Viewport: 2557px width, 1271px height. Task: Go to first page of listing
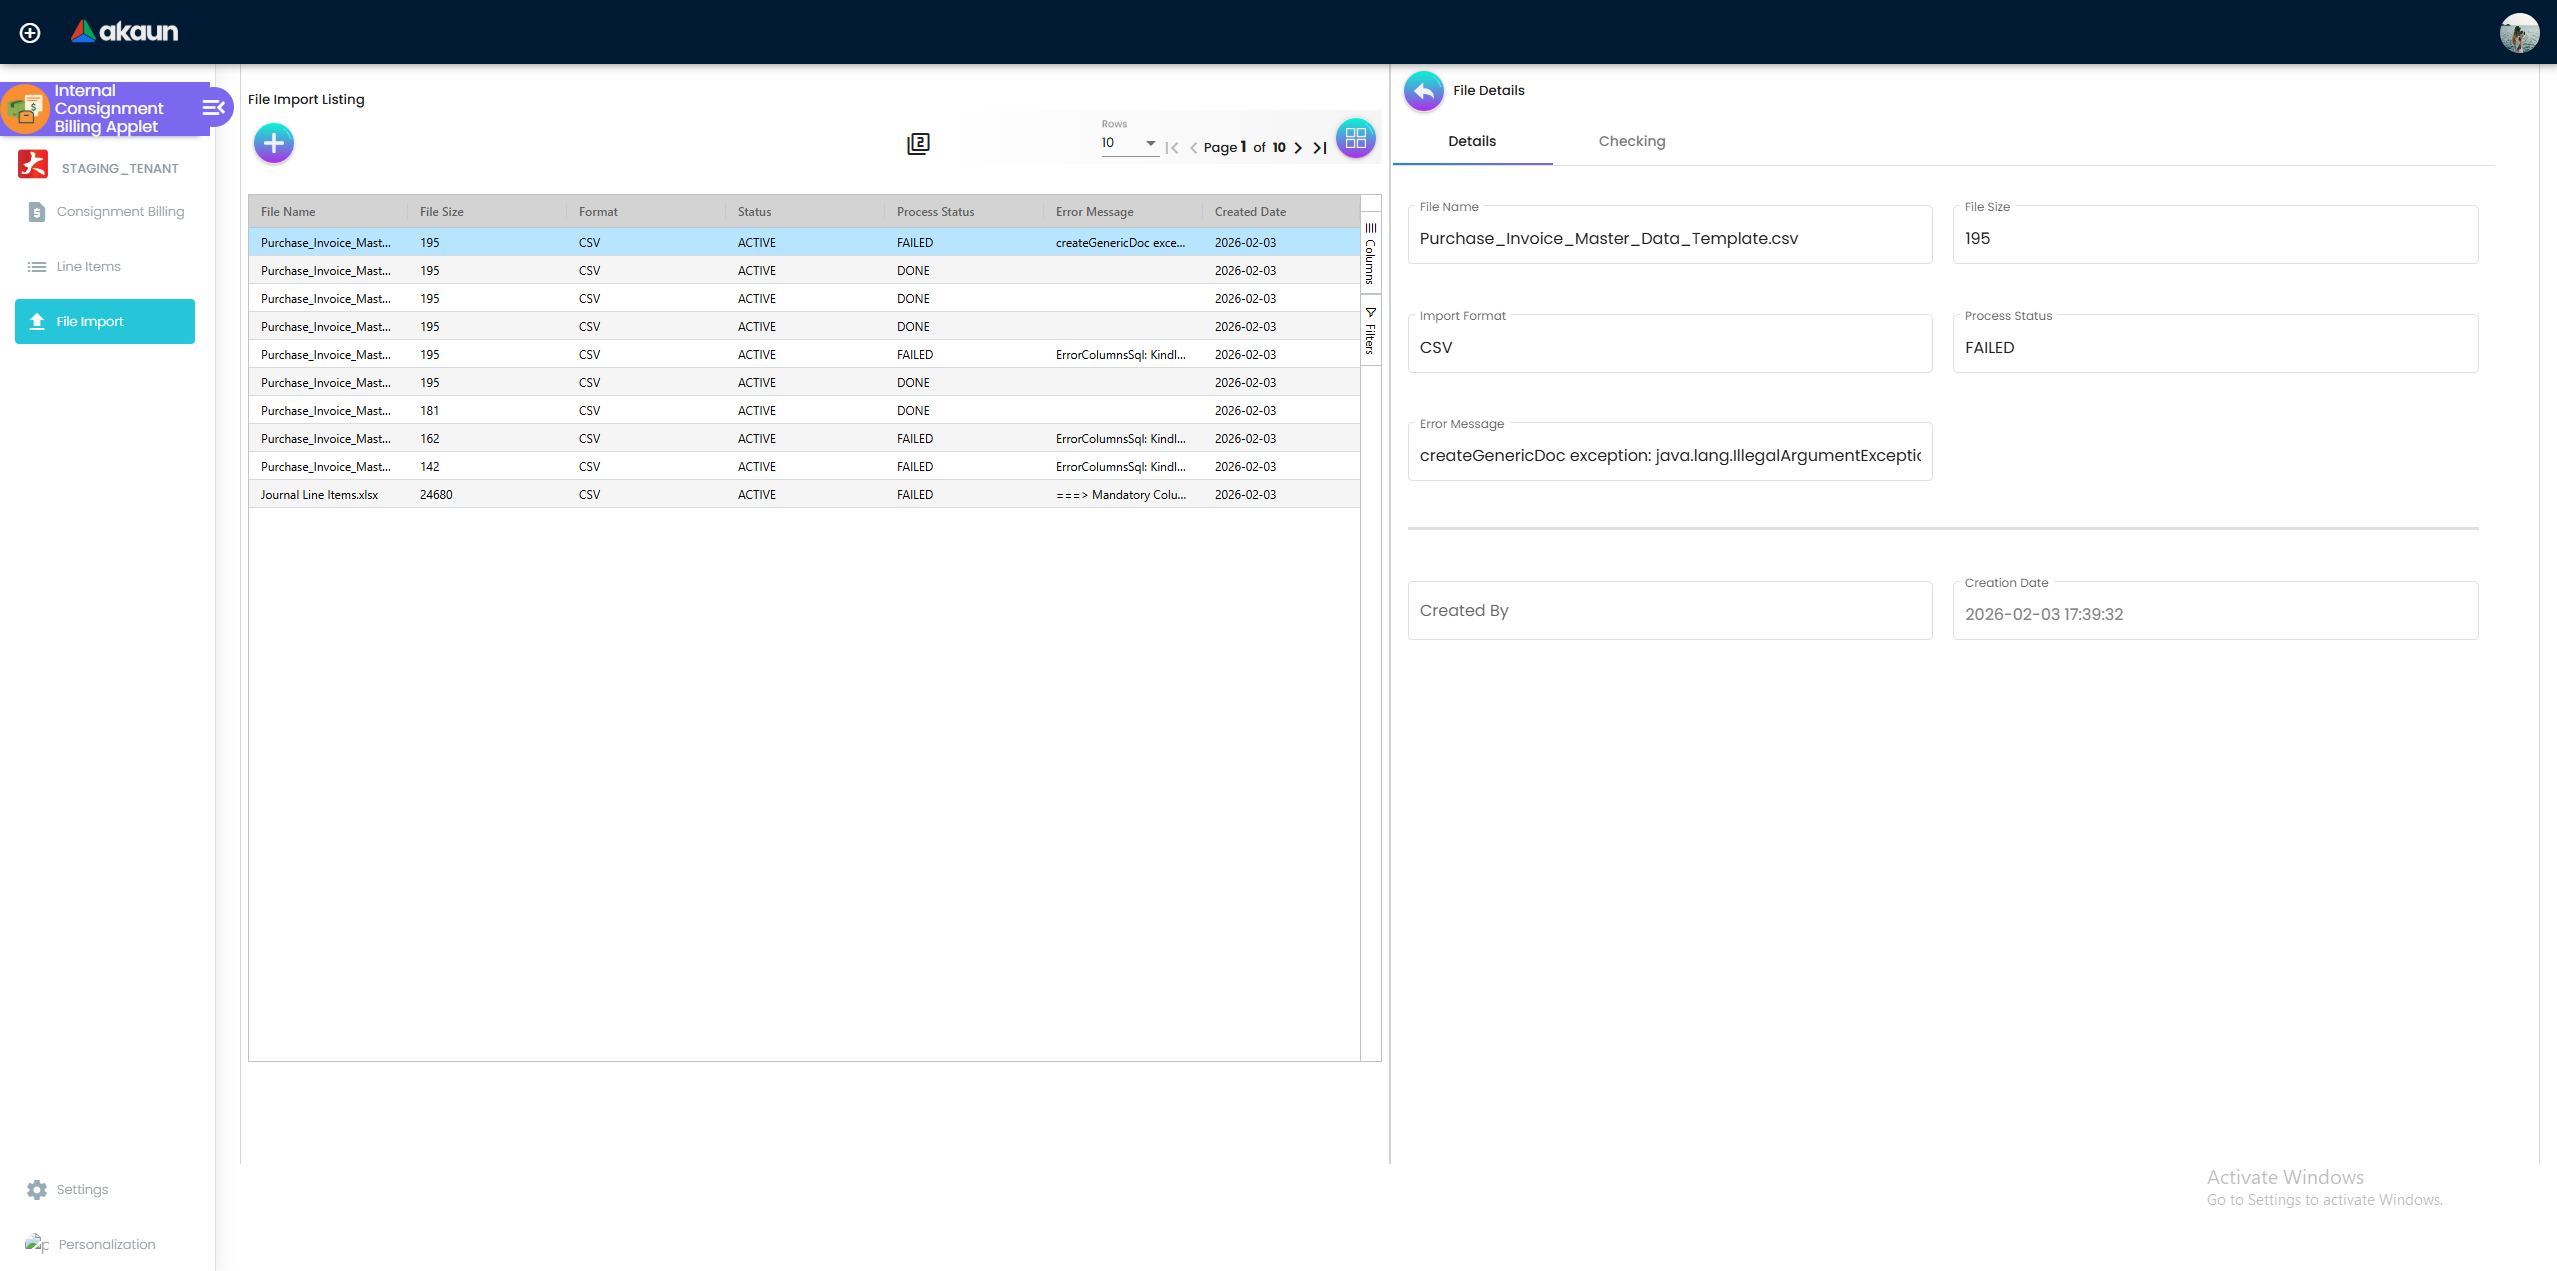1172,148
